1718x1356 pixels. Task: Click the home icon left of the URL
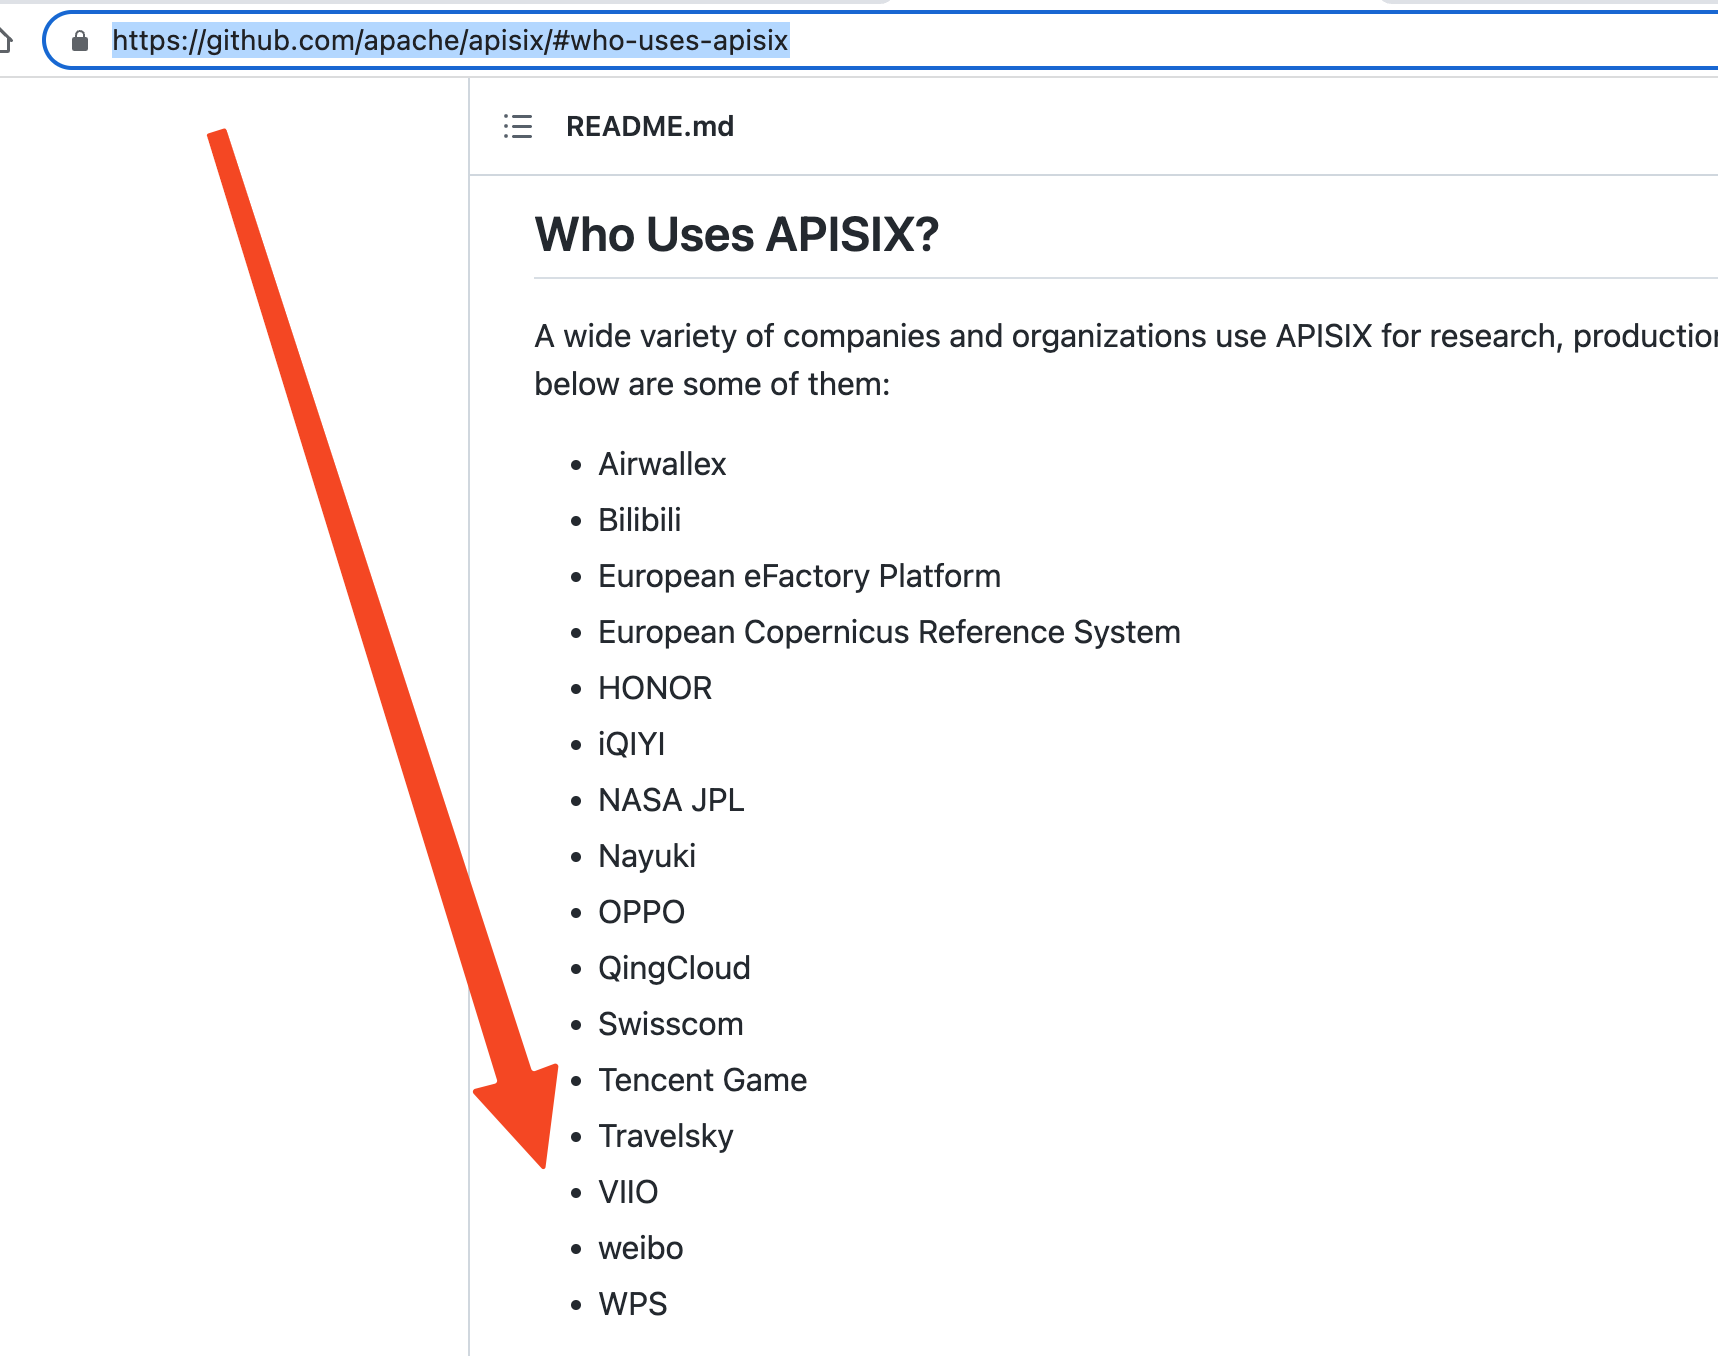point(7,42)
